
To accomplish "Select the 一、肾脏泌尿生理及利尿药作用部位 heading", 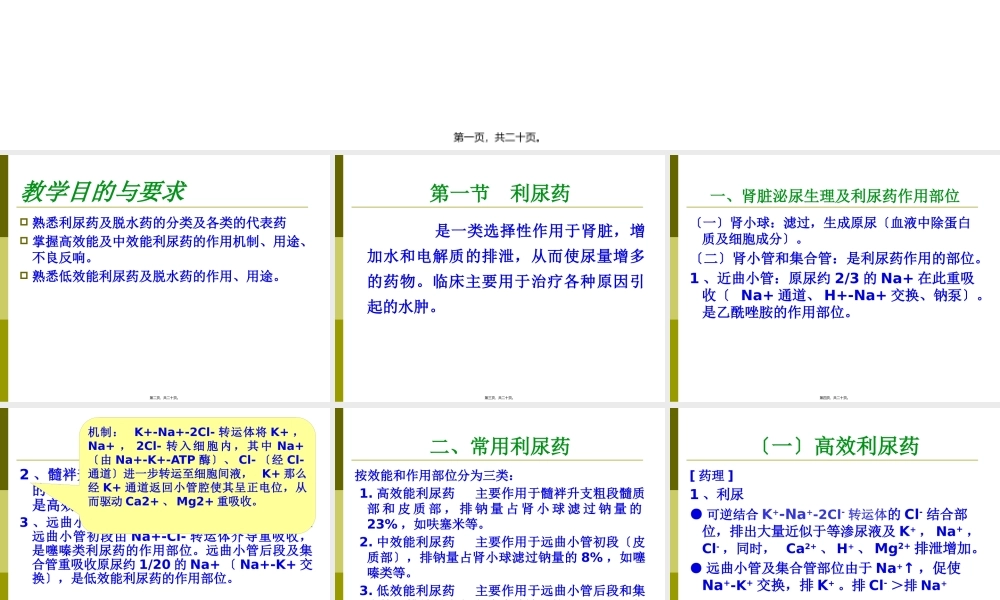I will tap(833, 196).
